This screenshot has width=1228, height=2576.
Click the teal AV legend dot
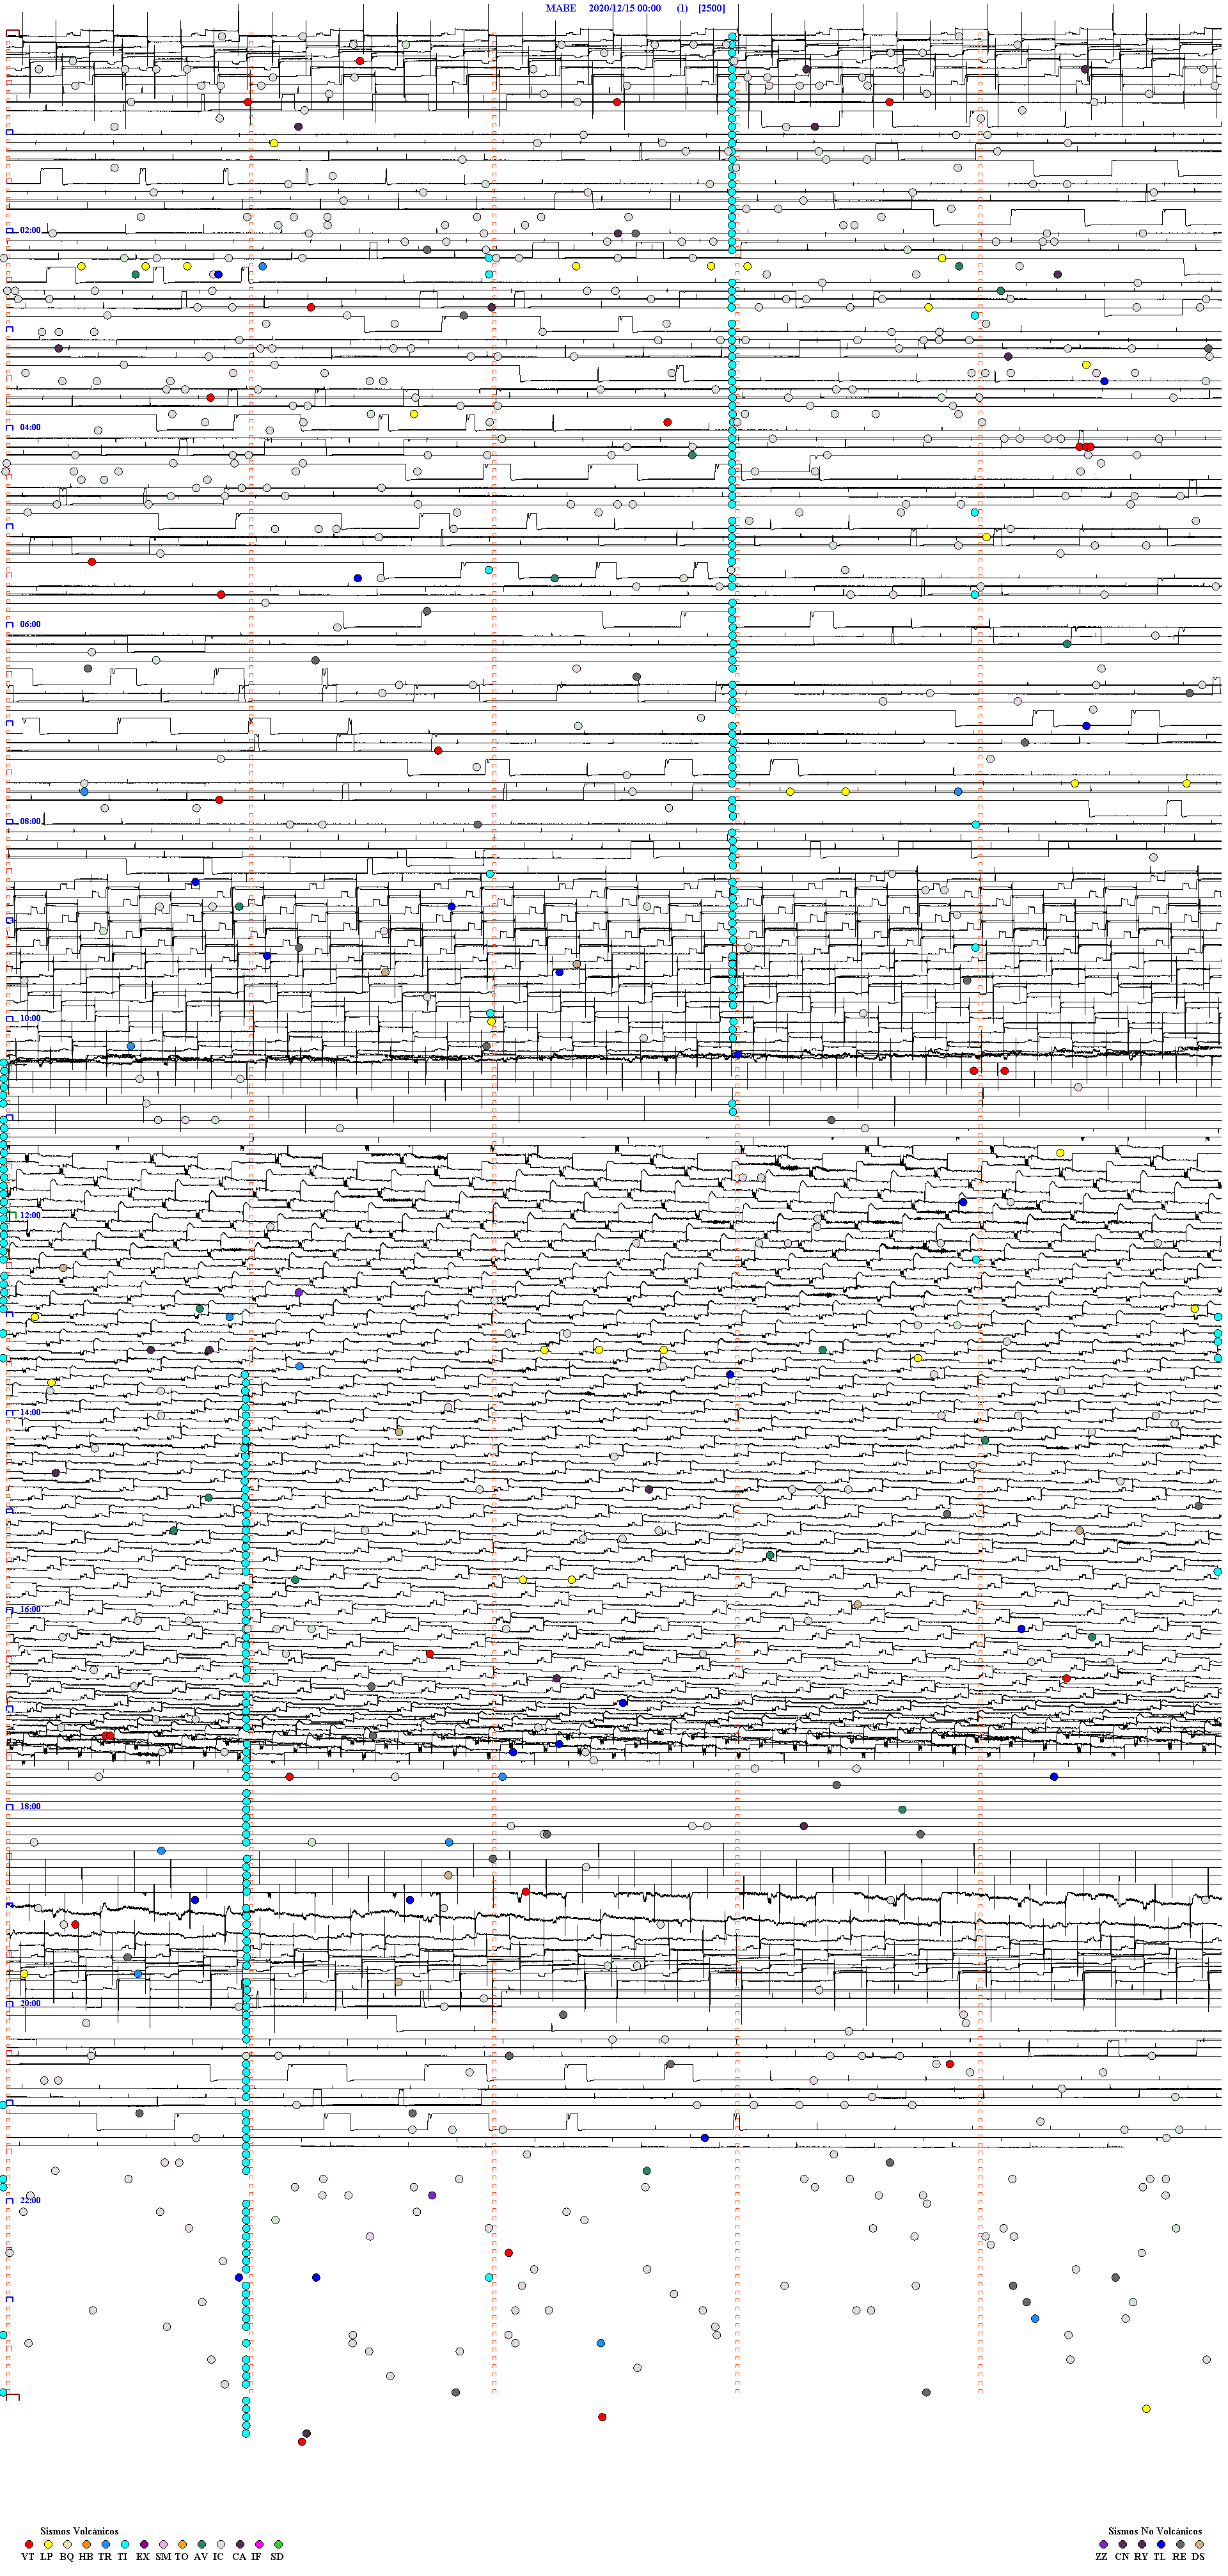tap(202, 2545)
